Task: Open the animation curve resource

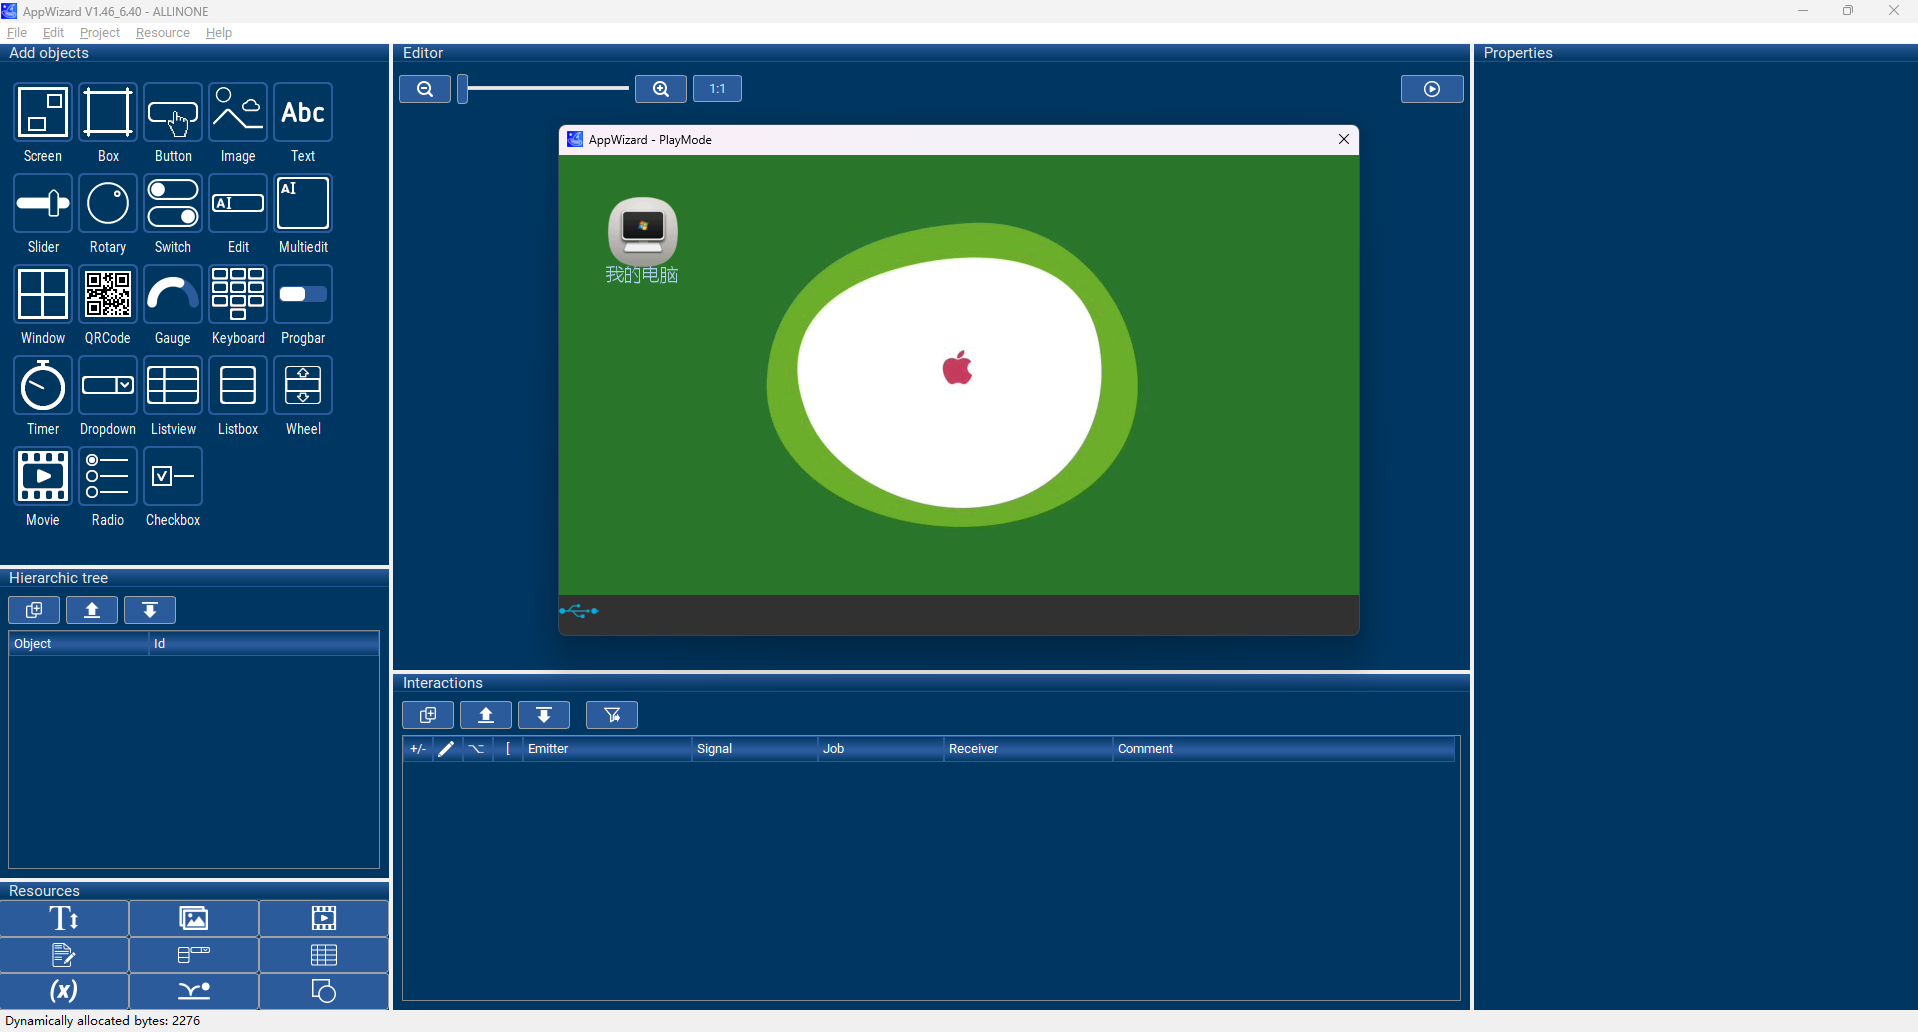Action: coord(194,991)
